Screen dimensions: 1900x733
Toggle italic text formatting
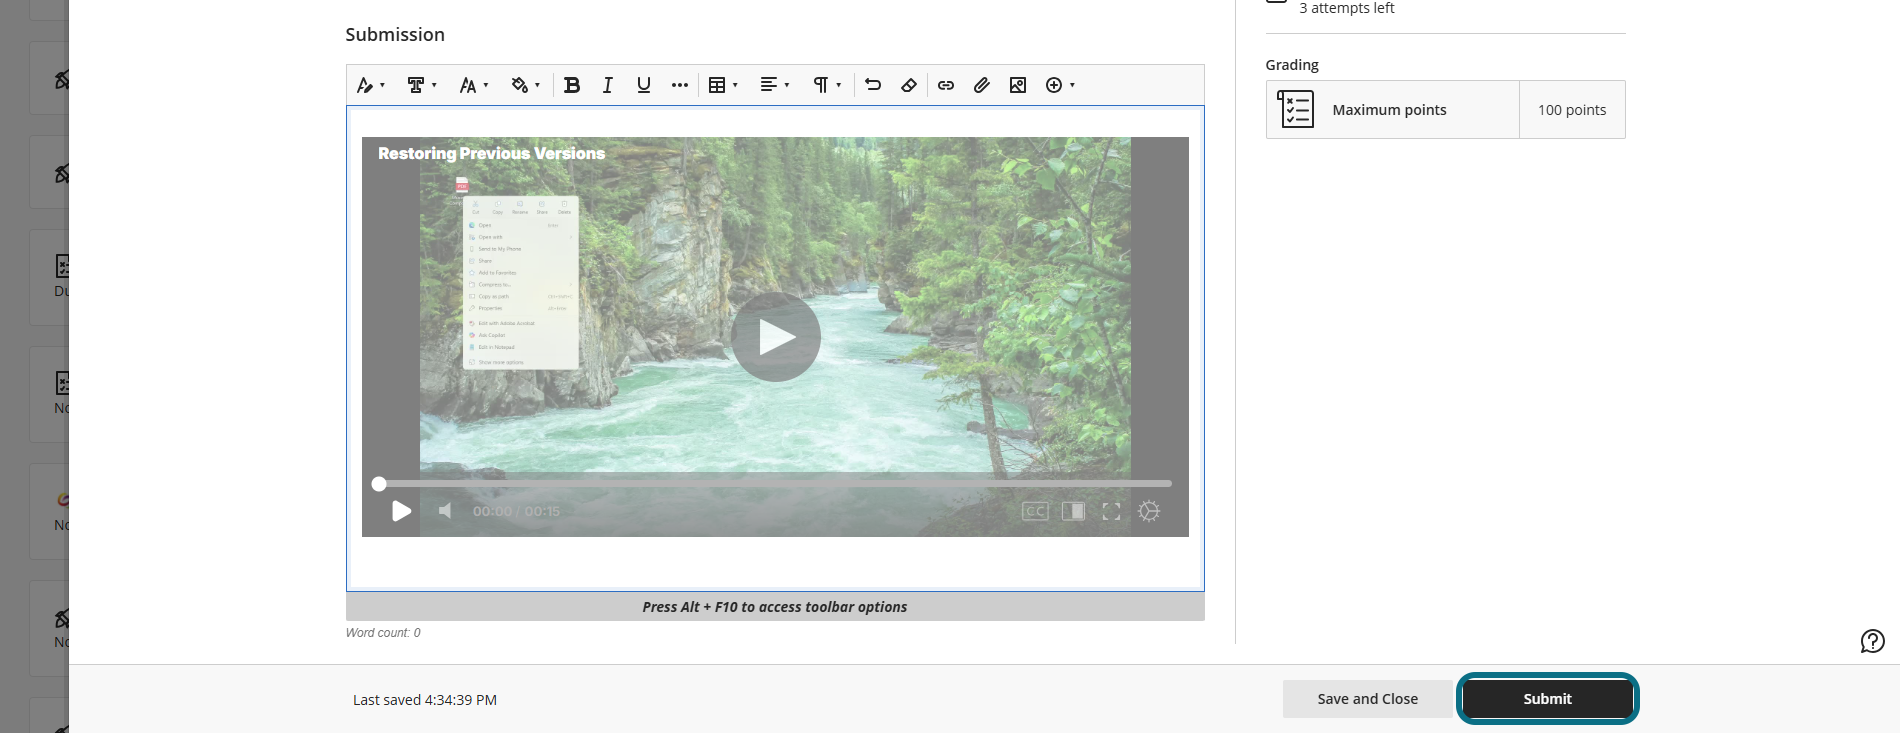tap(607, 85)
